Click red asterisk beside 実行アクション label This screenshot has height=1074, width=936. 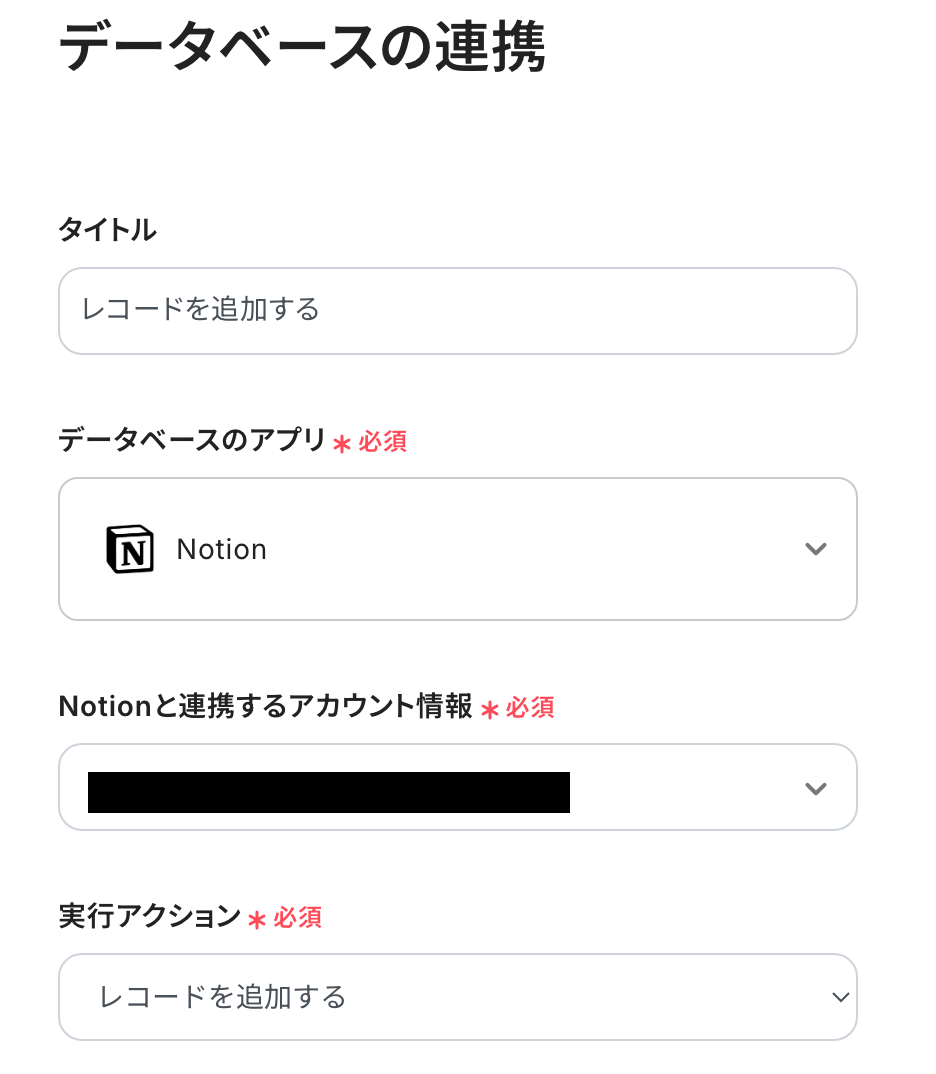pyautogui.click(x=257, y=920)
